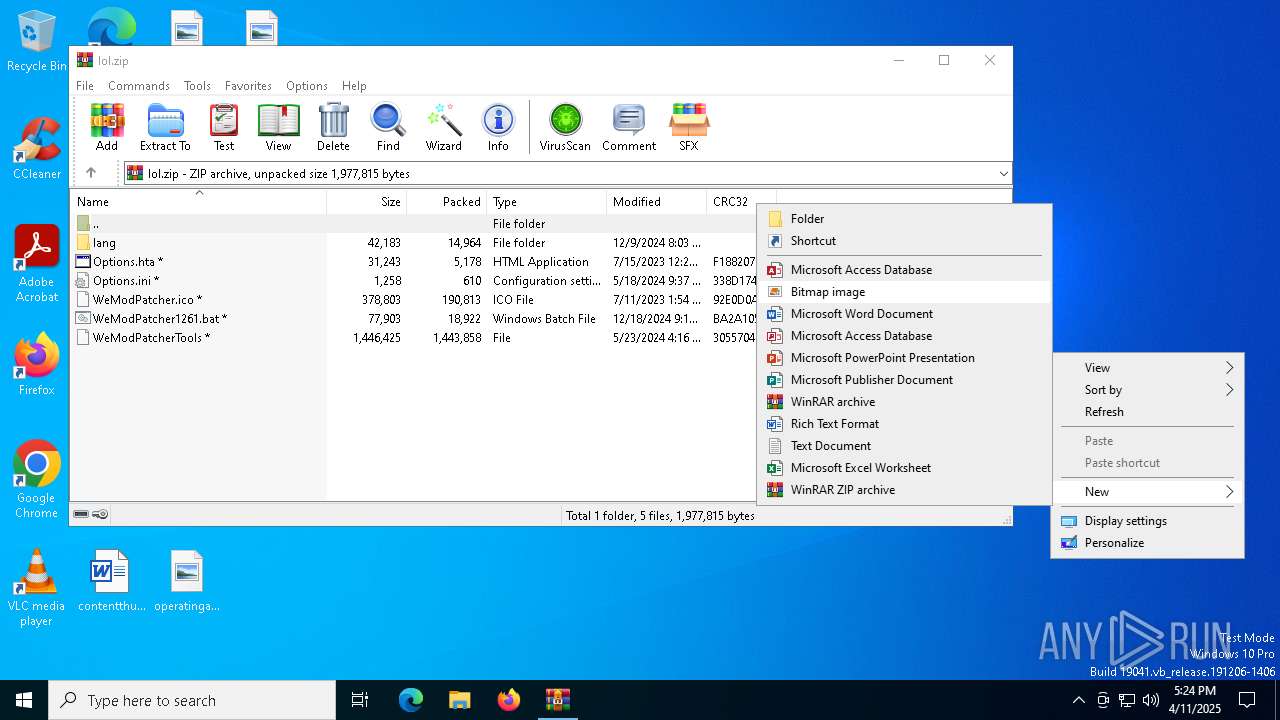
Task: Click the SFX toolbar icon
Action: click(689, 127)
